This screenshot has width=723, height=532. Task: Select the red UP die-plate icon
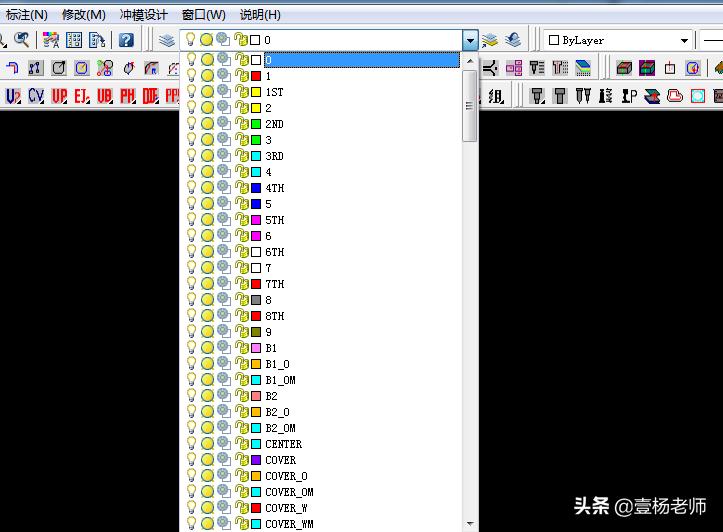coord(59,96)
